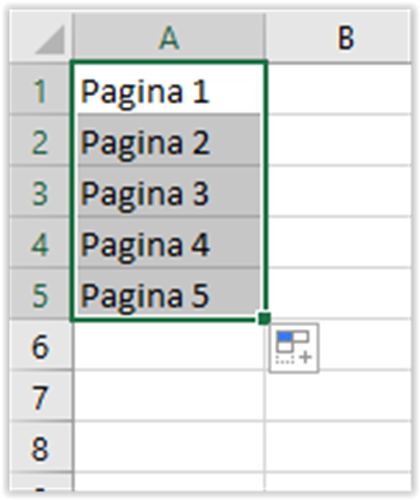Select row 3 header

pyautogui.click(x=41, y=192)
